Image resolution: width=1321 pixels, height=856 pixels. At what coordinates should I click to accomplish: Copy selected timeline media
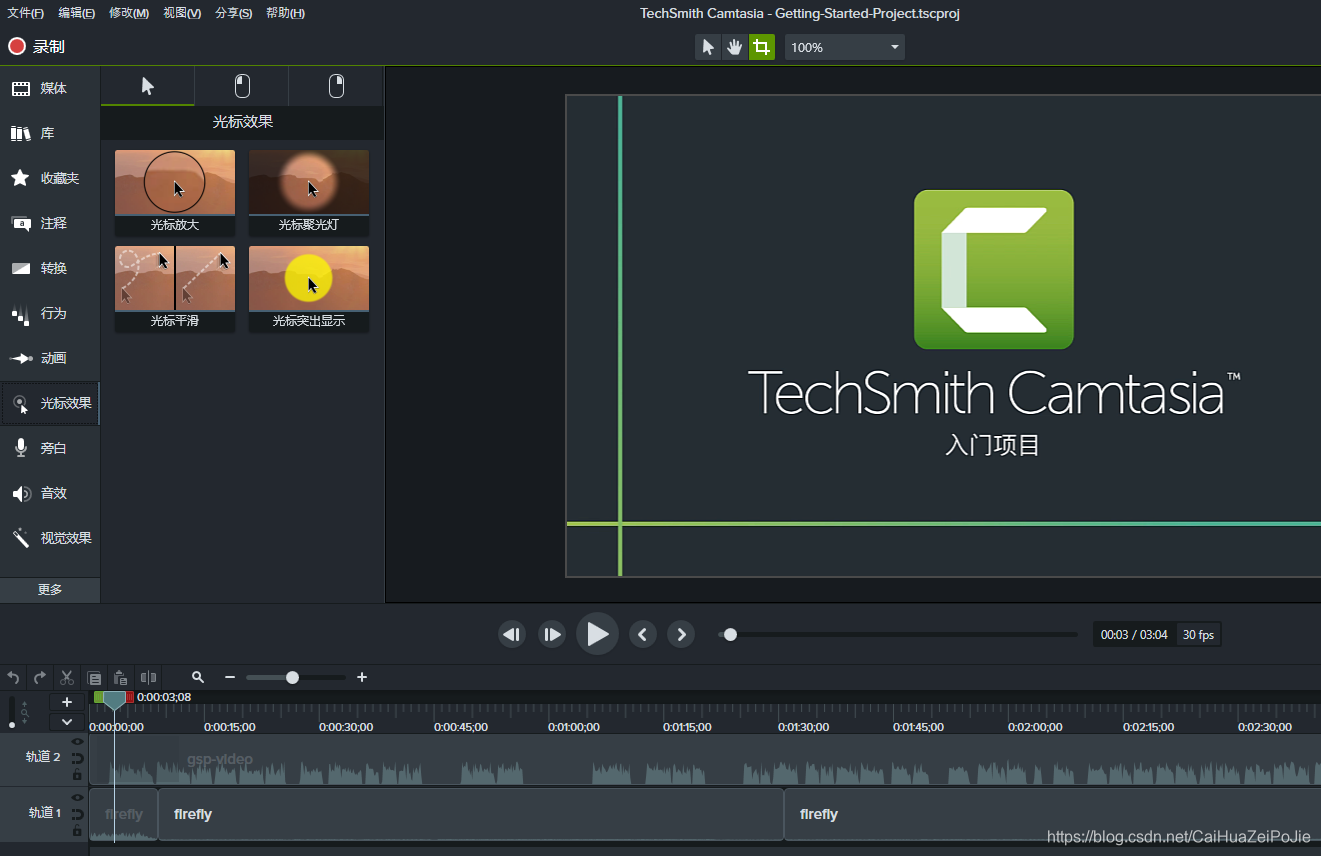[x=94, y=678]
